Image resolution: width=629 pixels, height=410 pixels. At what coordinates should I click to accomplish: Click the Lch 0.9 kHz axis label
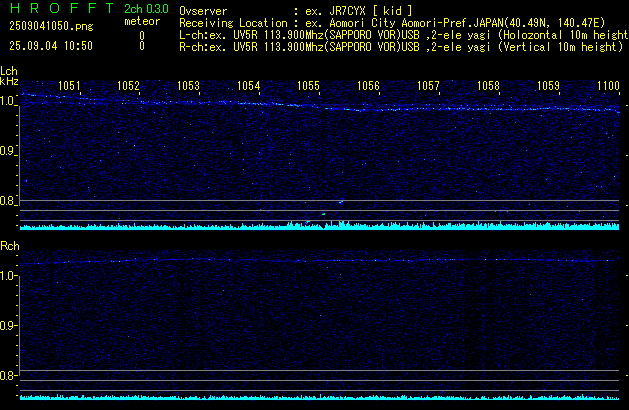pos(8,151)
